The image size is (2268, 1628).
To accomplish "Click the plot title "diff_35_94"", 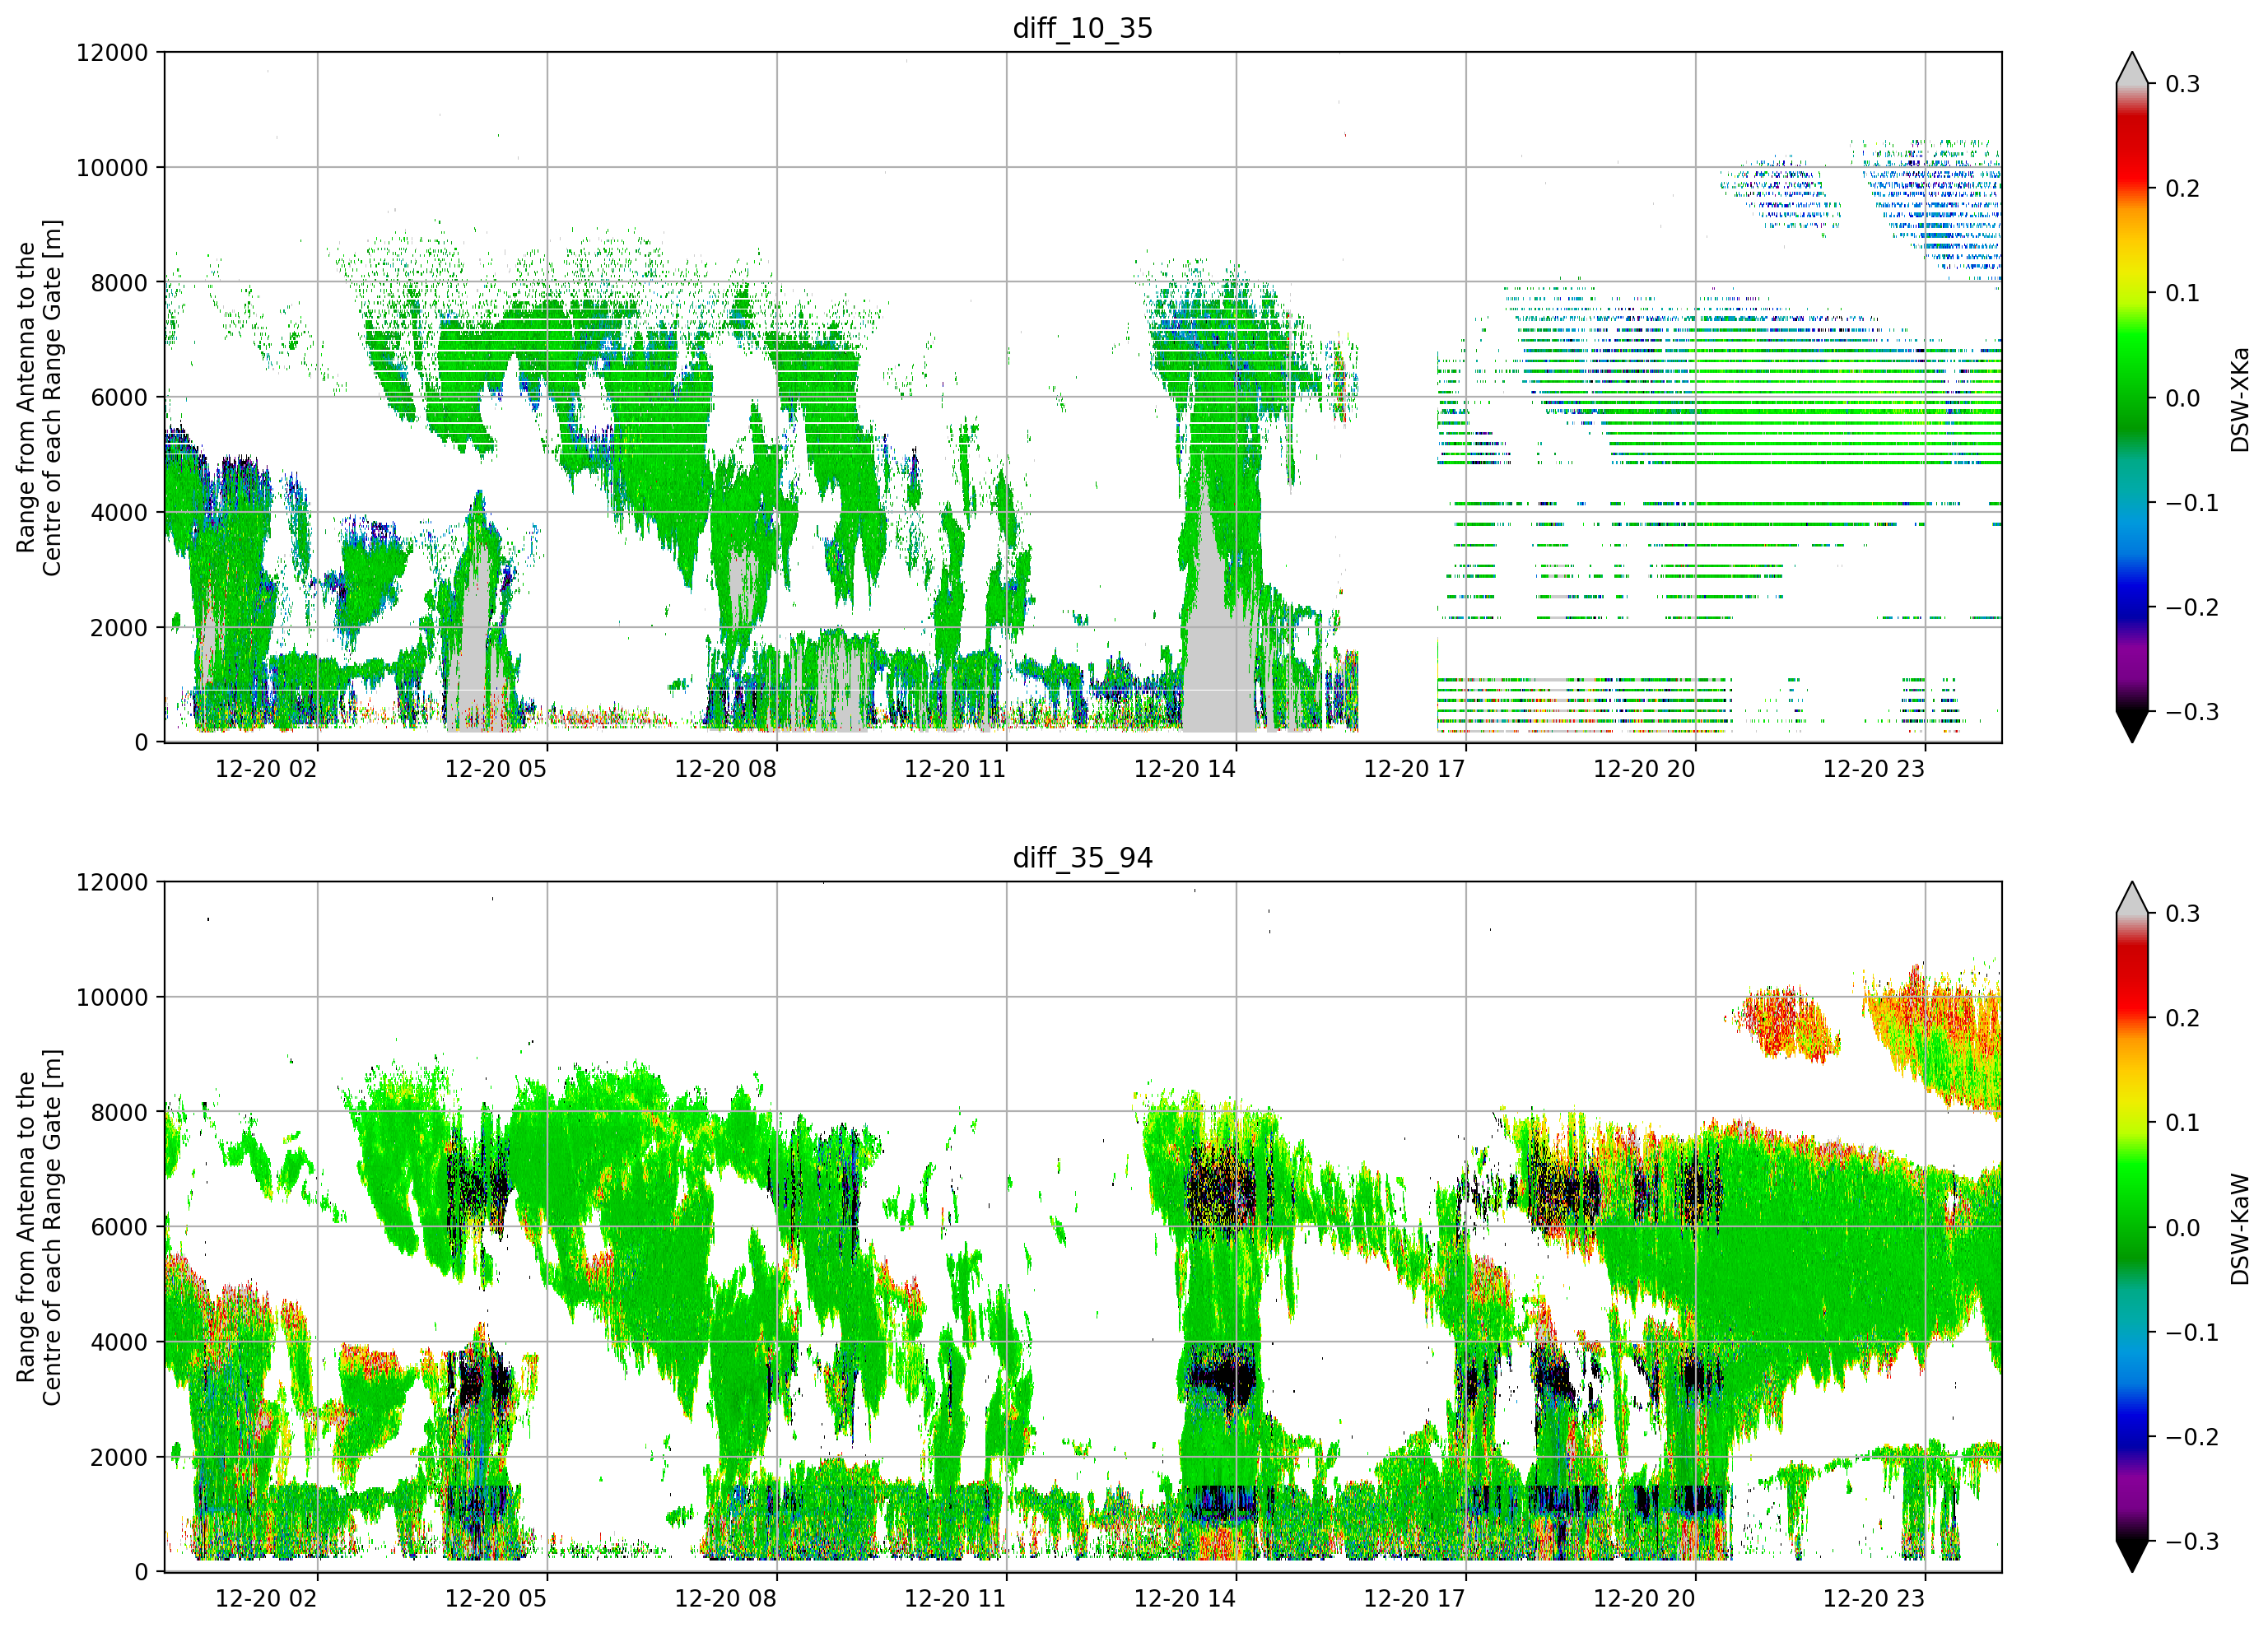I will [x=1083, y=858].
